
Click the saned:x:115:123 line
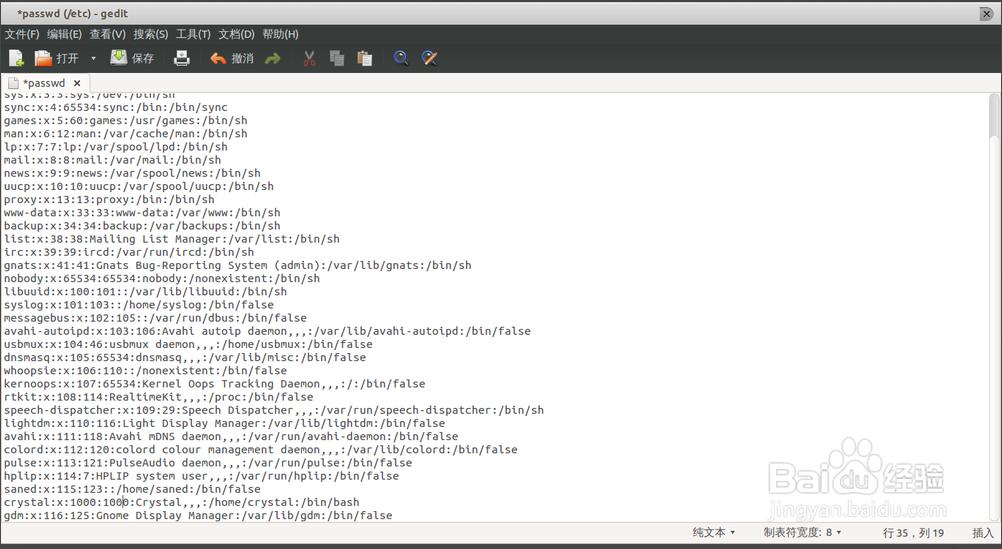(132, 489)
